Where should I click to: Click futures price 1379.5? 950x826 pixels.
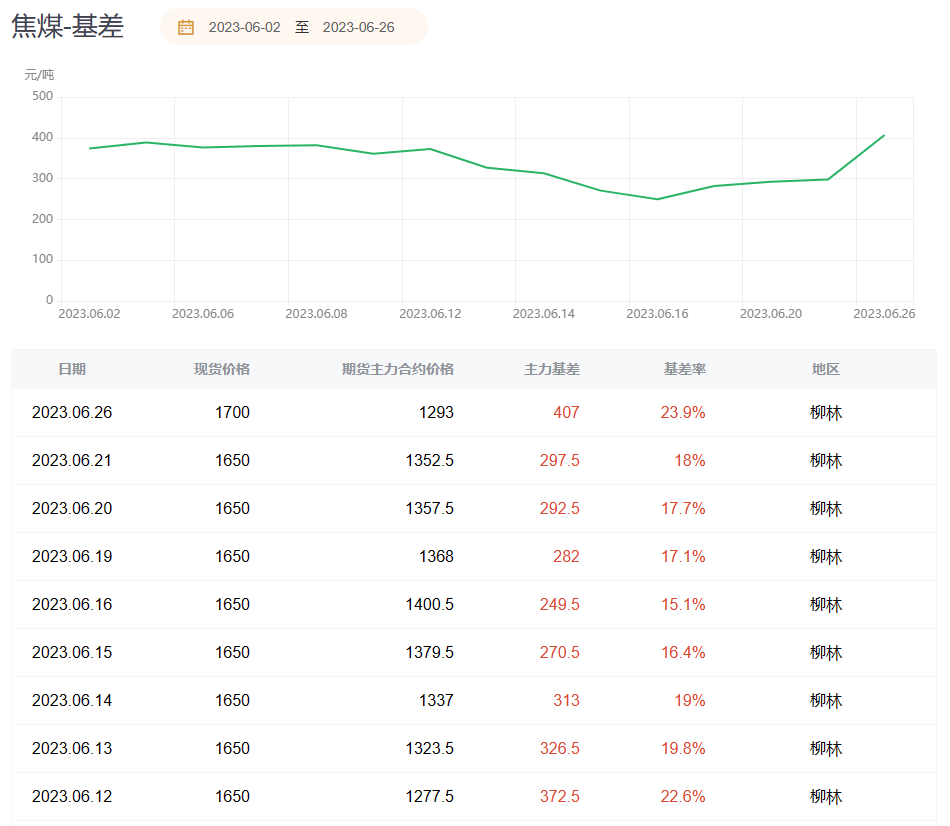(430, 652)
